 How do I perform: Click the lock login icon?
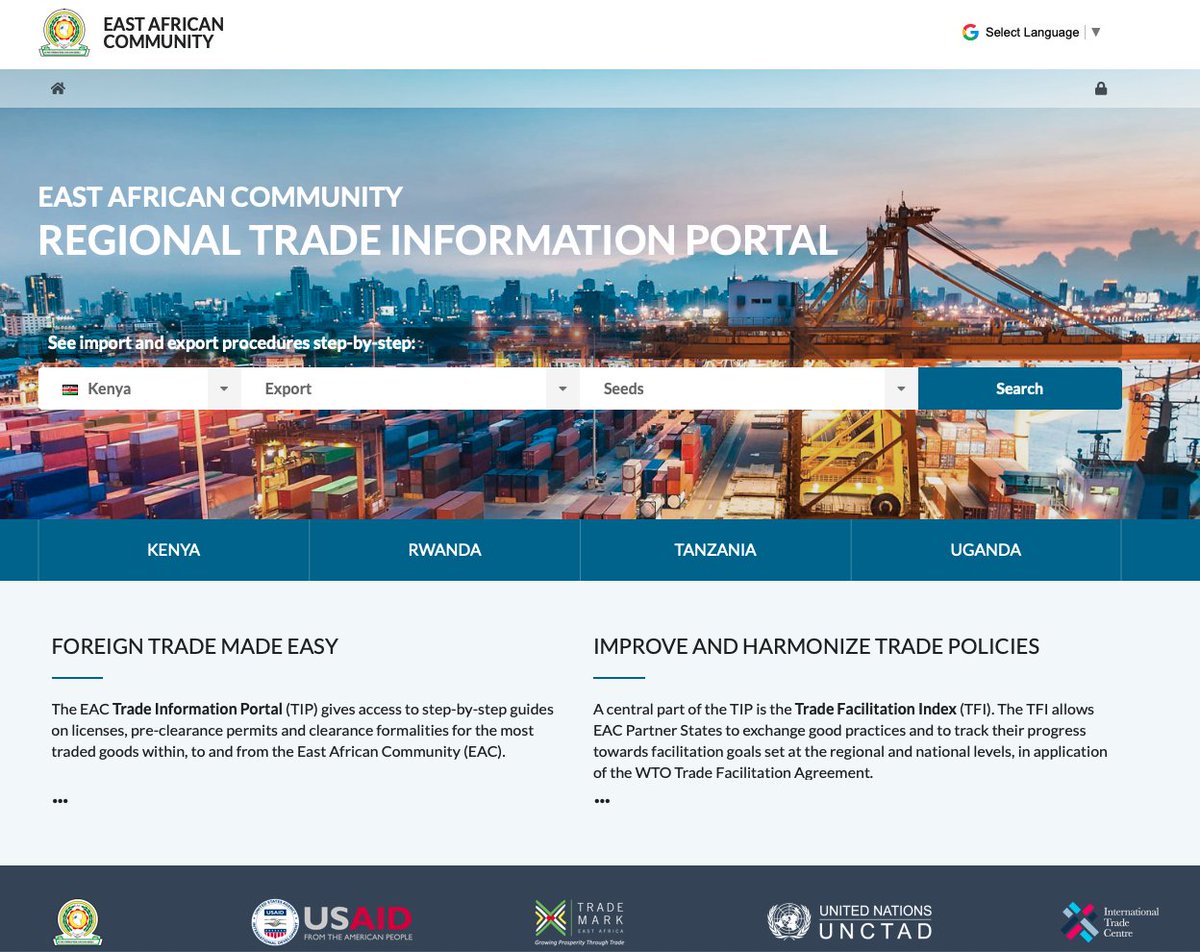[1101, 88]
